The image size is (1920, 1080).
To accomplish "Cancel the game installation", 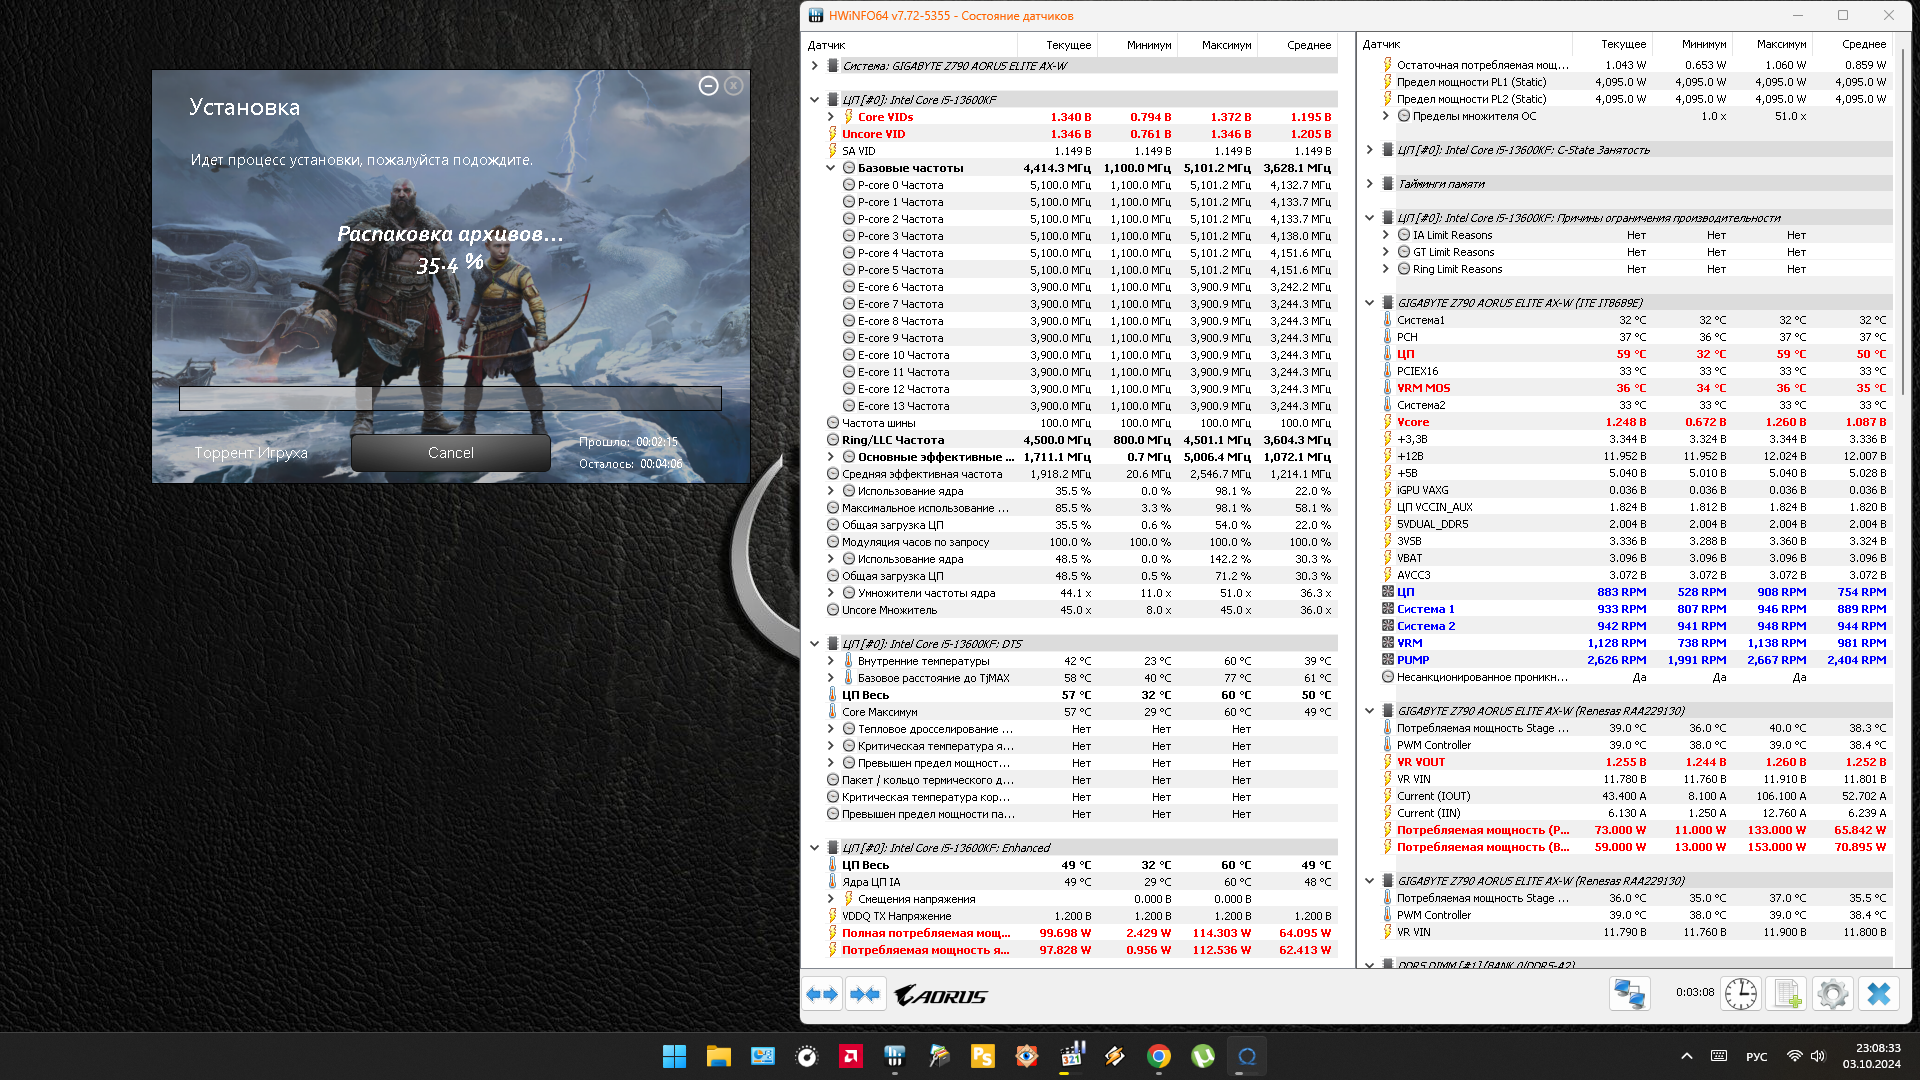I will (x=450, y=453).
